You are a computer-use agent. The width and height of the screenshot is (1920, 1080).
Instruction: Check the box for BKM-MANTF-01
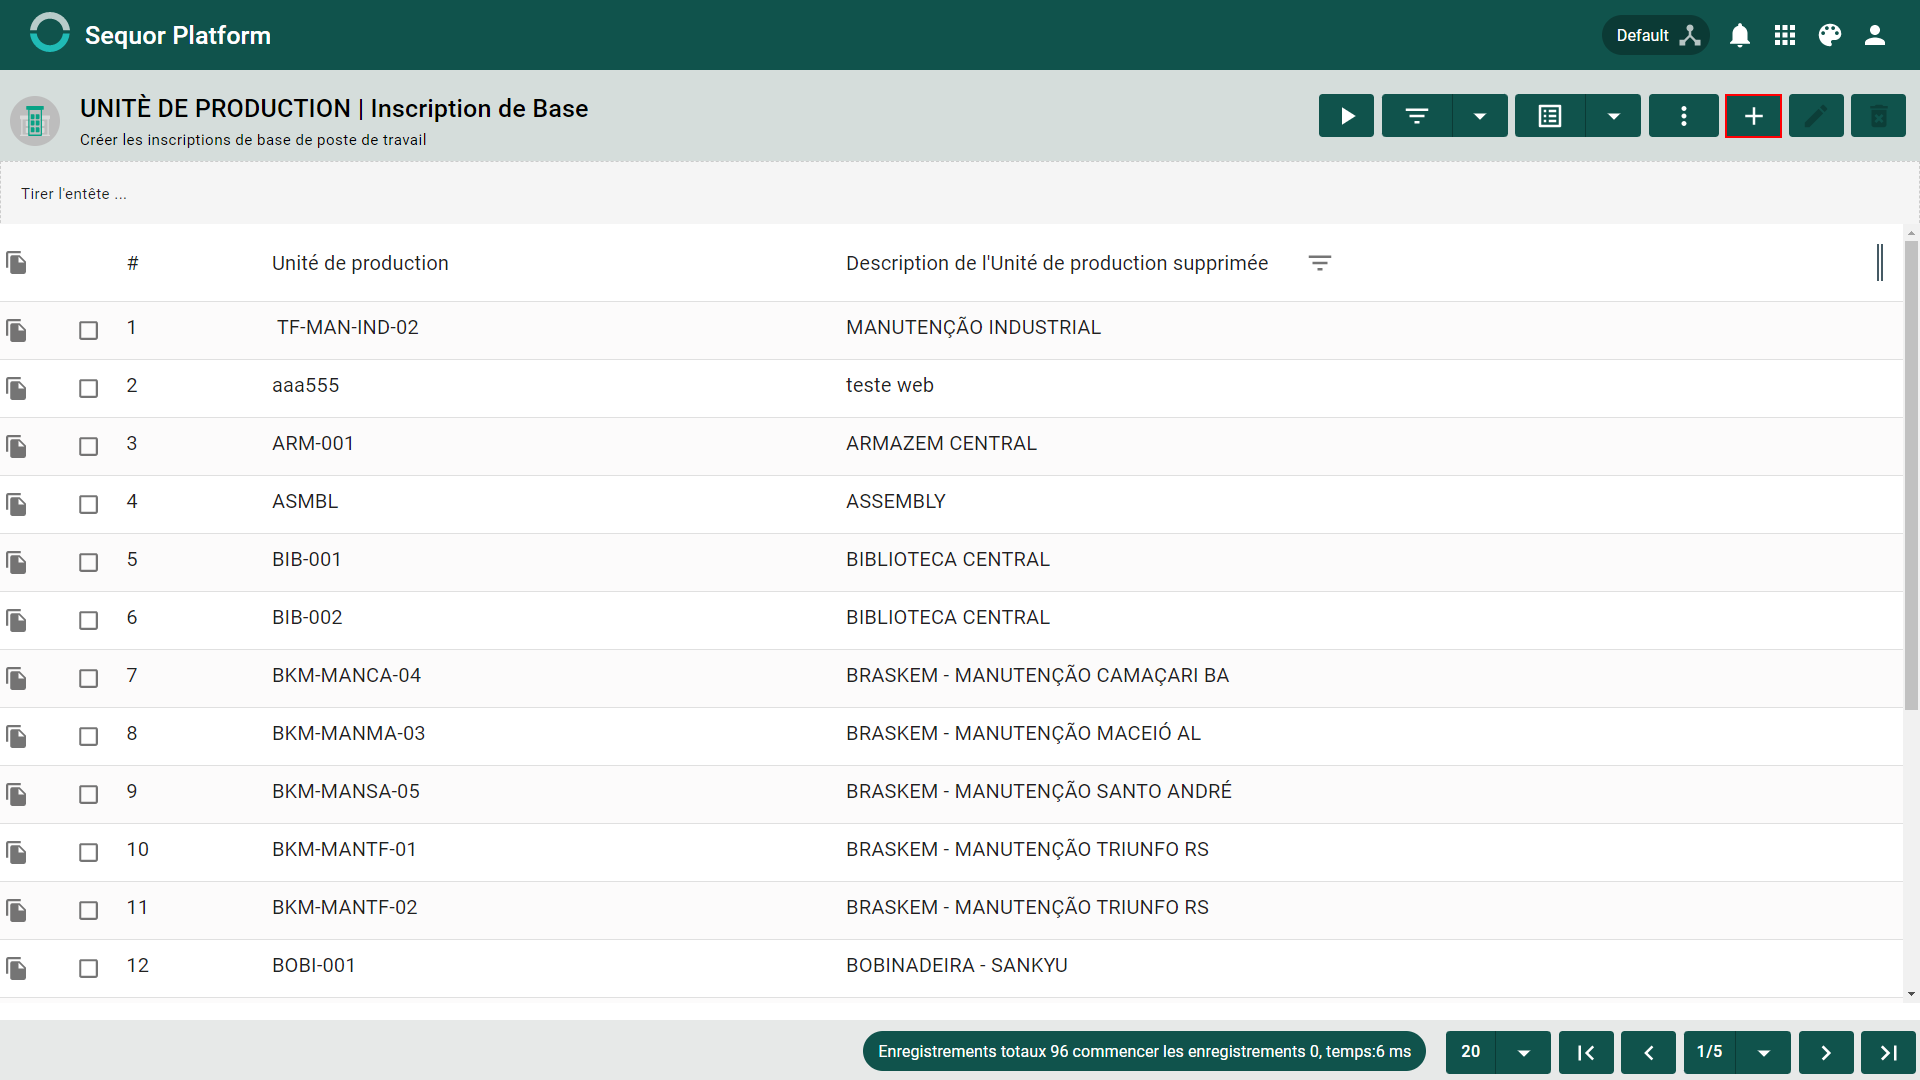pyautogui.click(x=89, y=852)
